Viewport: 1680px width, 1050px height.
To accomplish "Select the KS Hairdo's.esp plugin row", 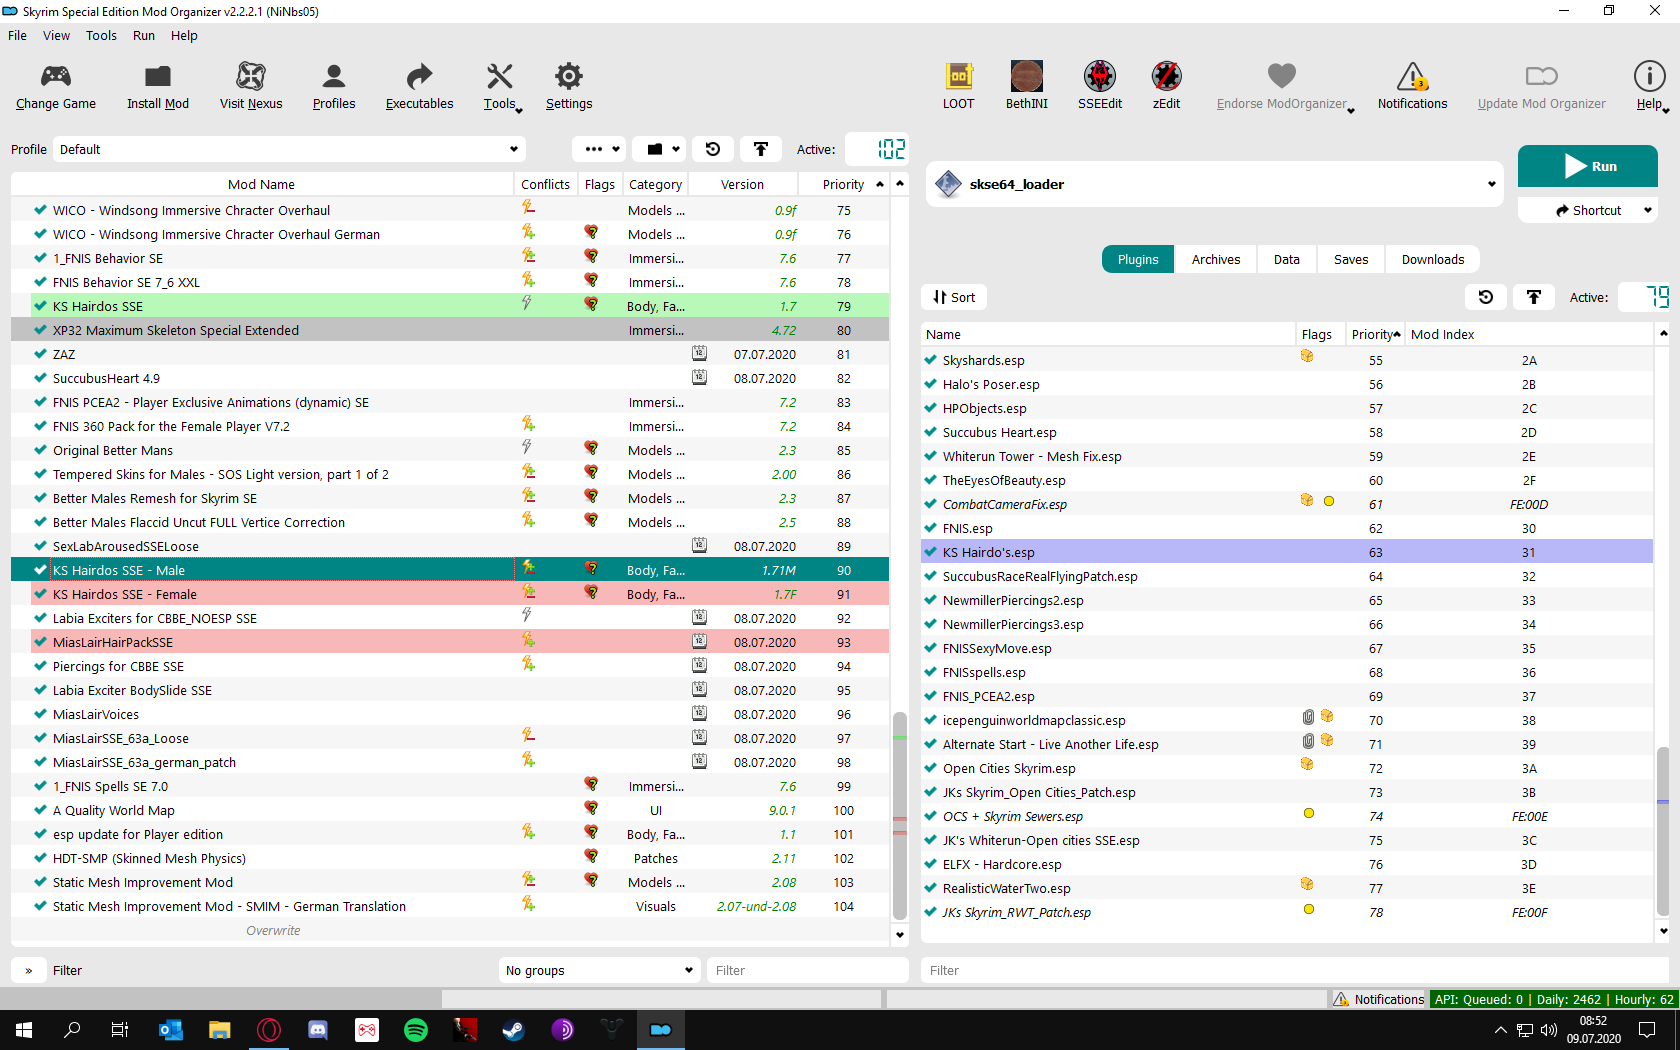I will pyautogui.click(x=1287, y=552).
